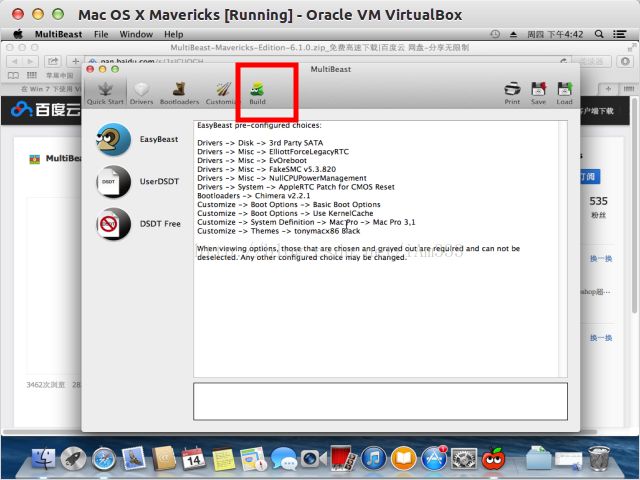This screenshot has width=640, height=480.
Task: Click the empty description box in MultiBeast
Action: (x=380, y=401)
